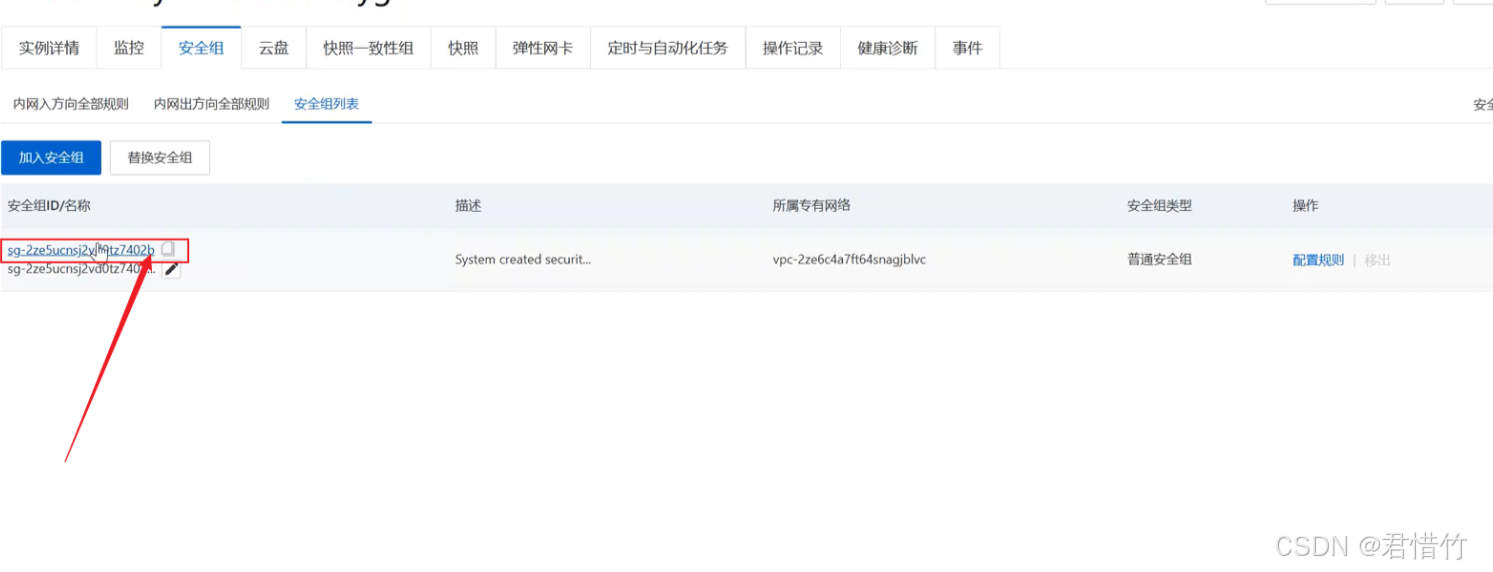Click the security group name text below ID
Viewport: 1493px width, 572px height.
coord(81,269)
